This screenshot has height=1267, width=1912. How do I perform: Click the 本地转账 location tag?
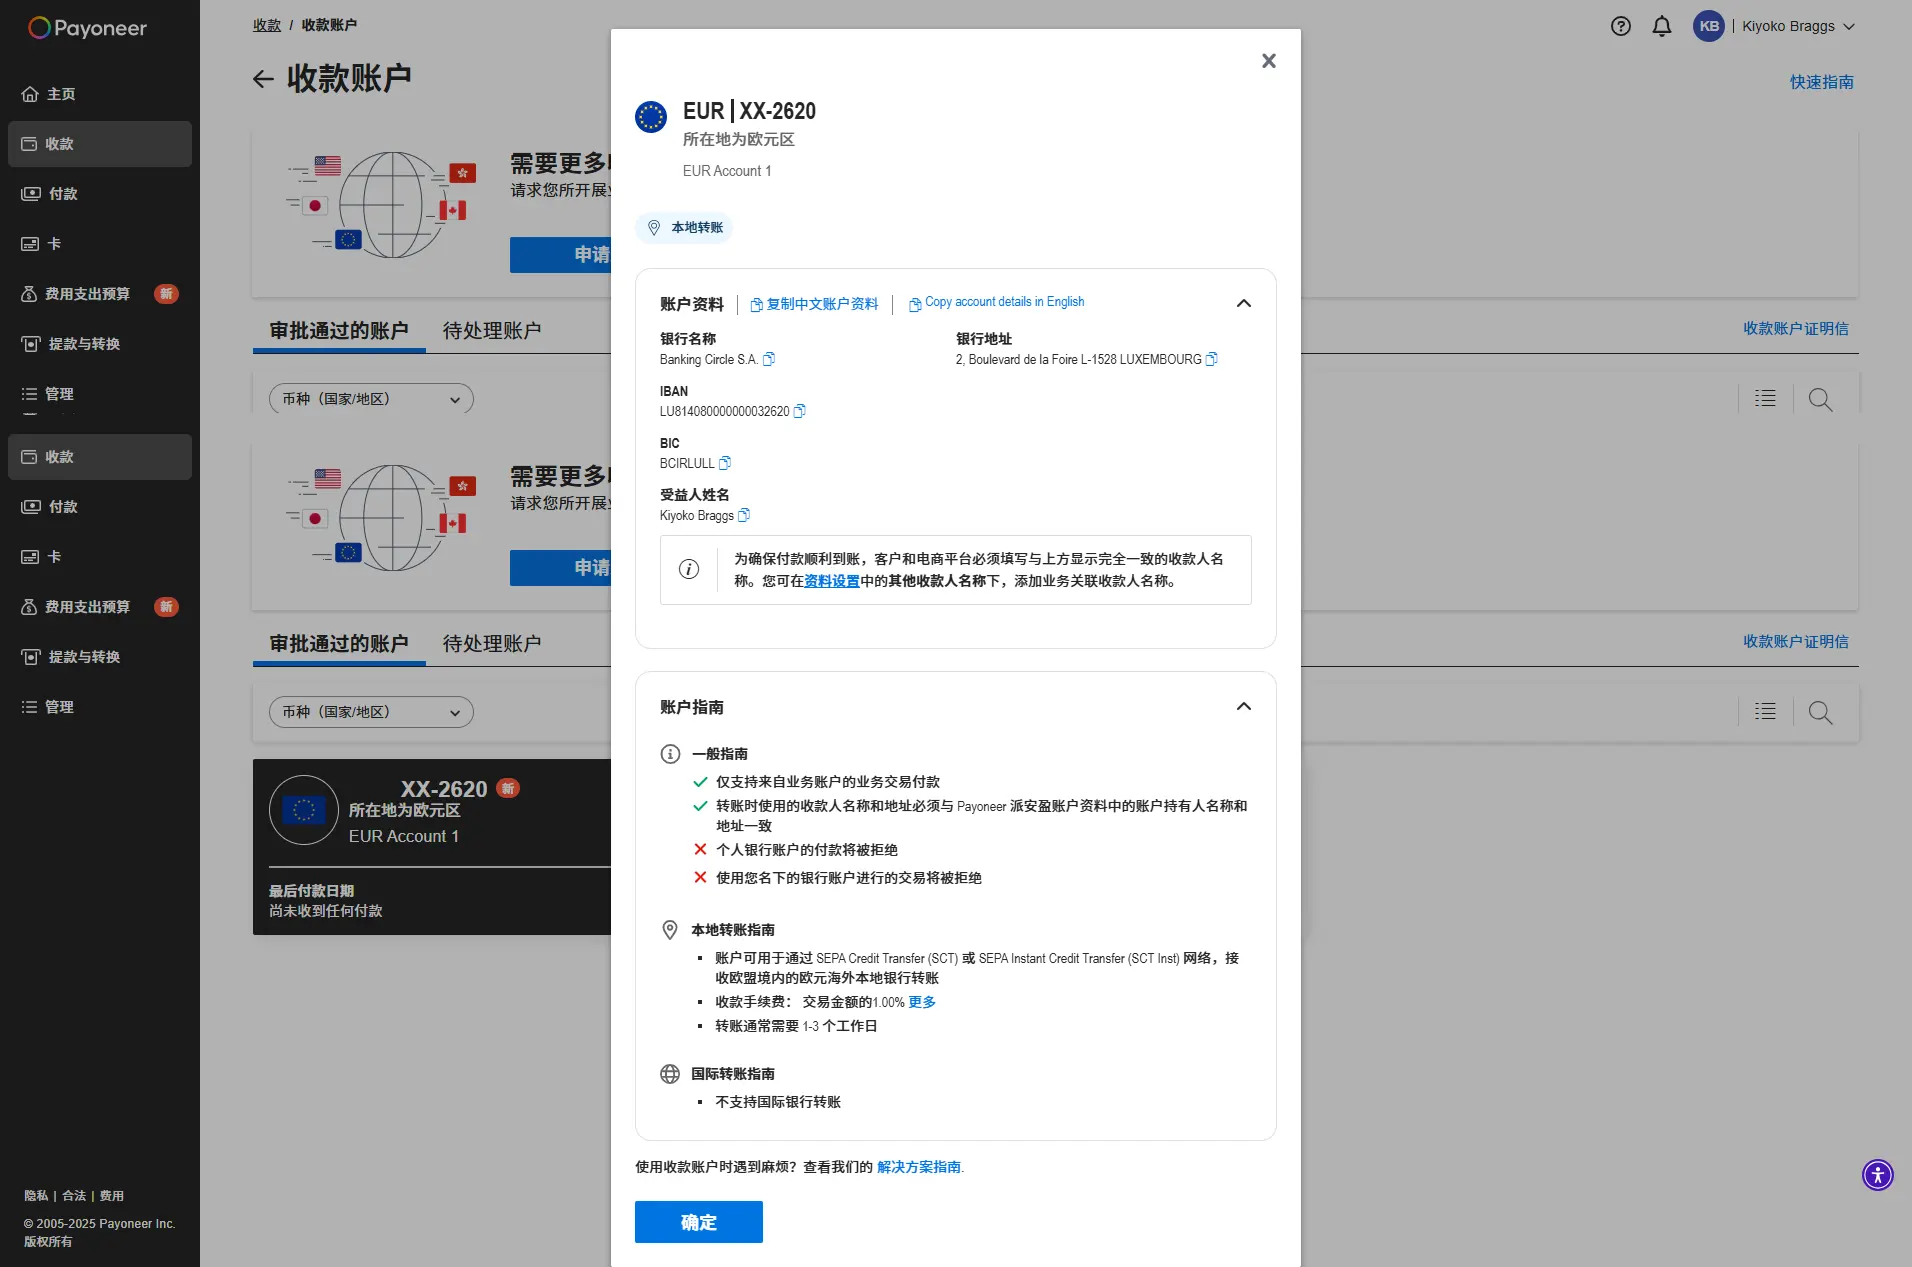click(684, 228)
